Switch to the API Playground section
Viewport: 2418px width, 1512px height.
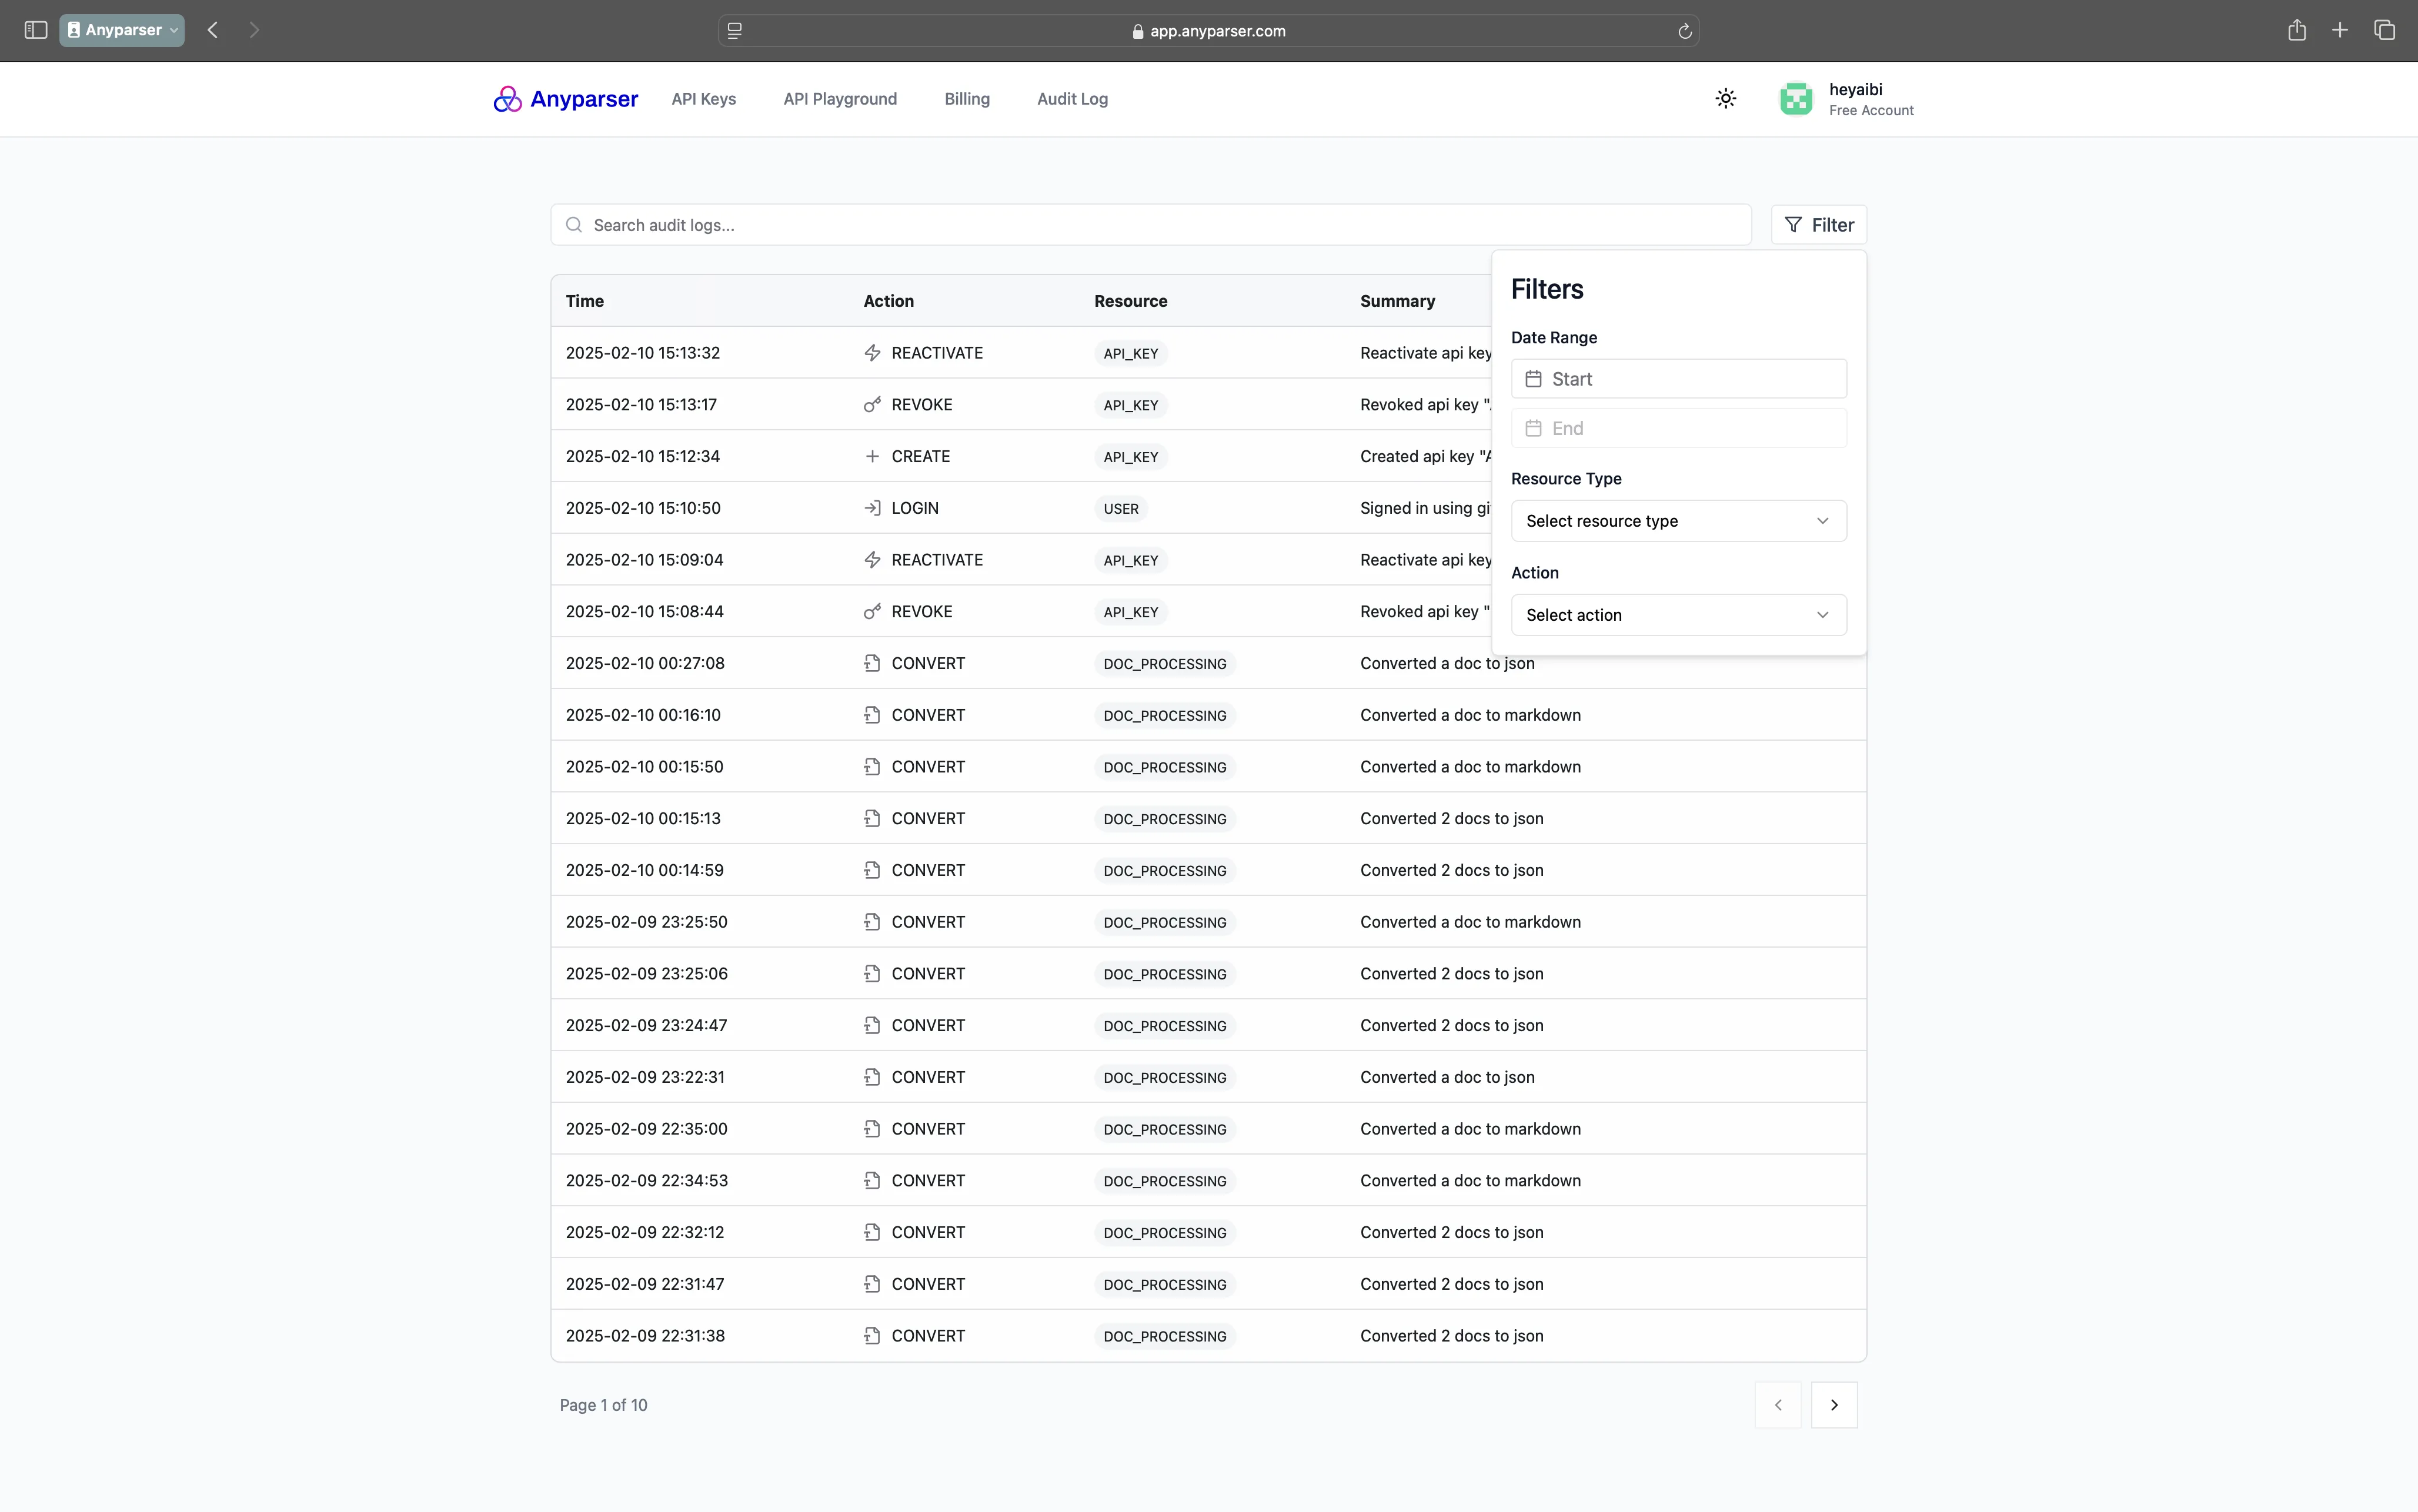click(x=839, y=99)
